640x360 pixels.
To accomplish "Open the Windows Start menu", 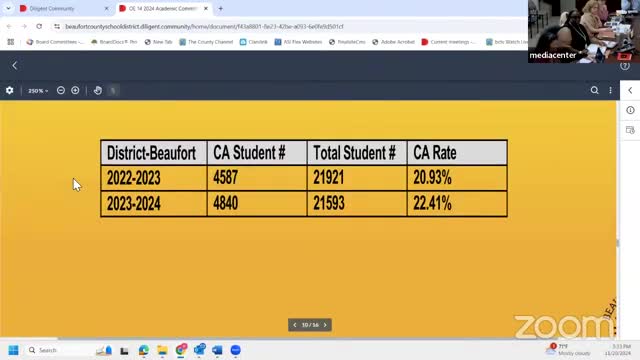I will click(x=13, y=350).
